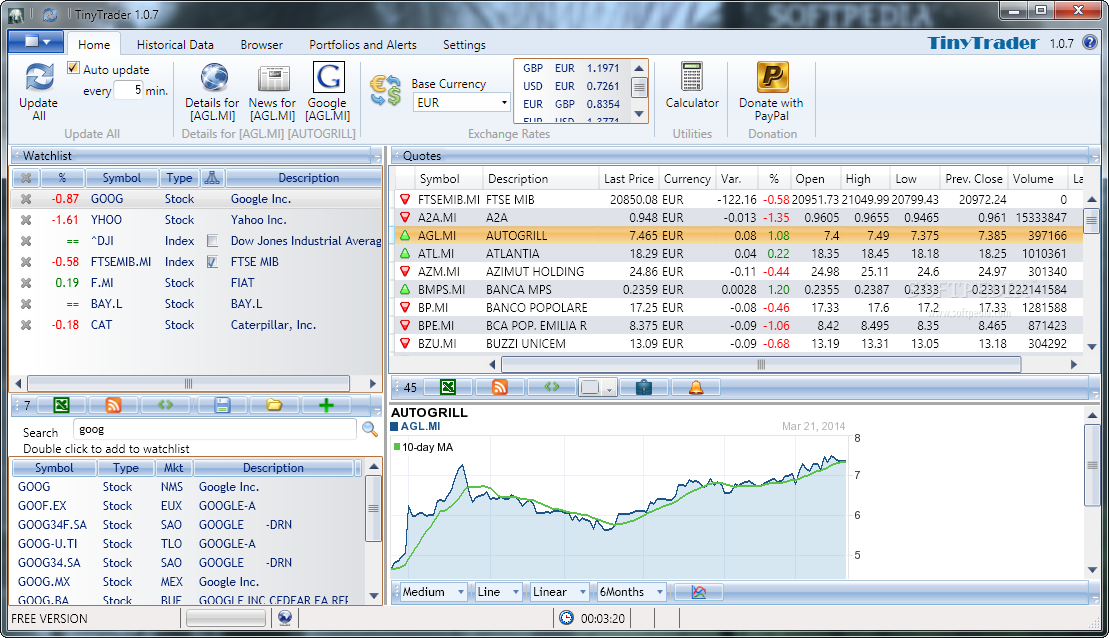Save the watchlist with floppy icon
1109x638 pixels.
pos(222,405)
